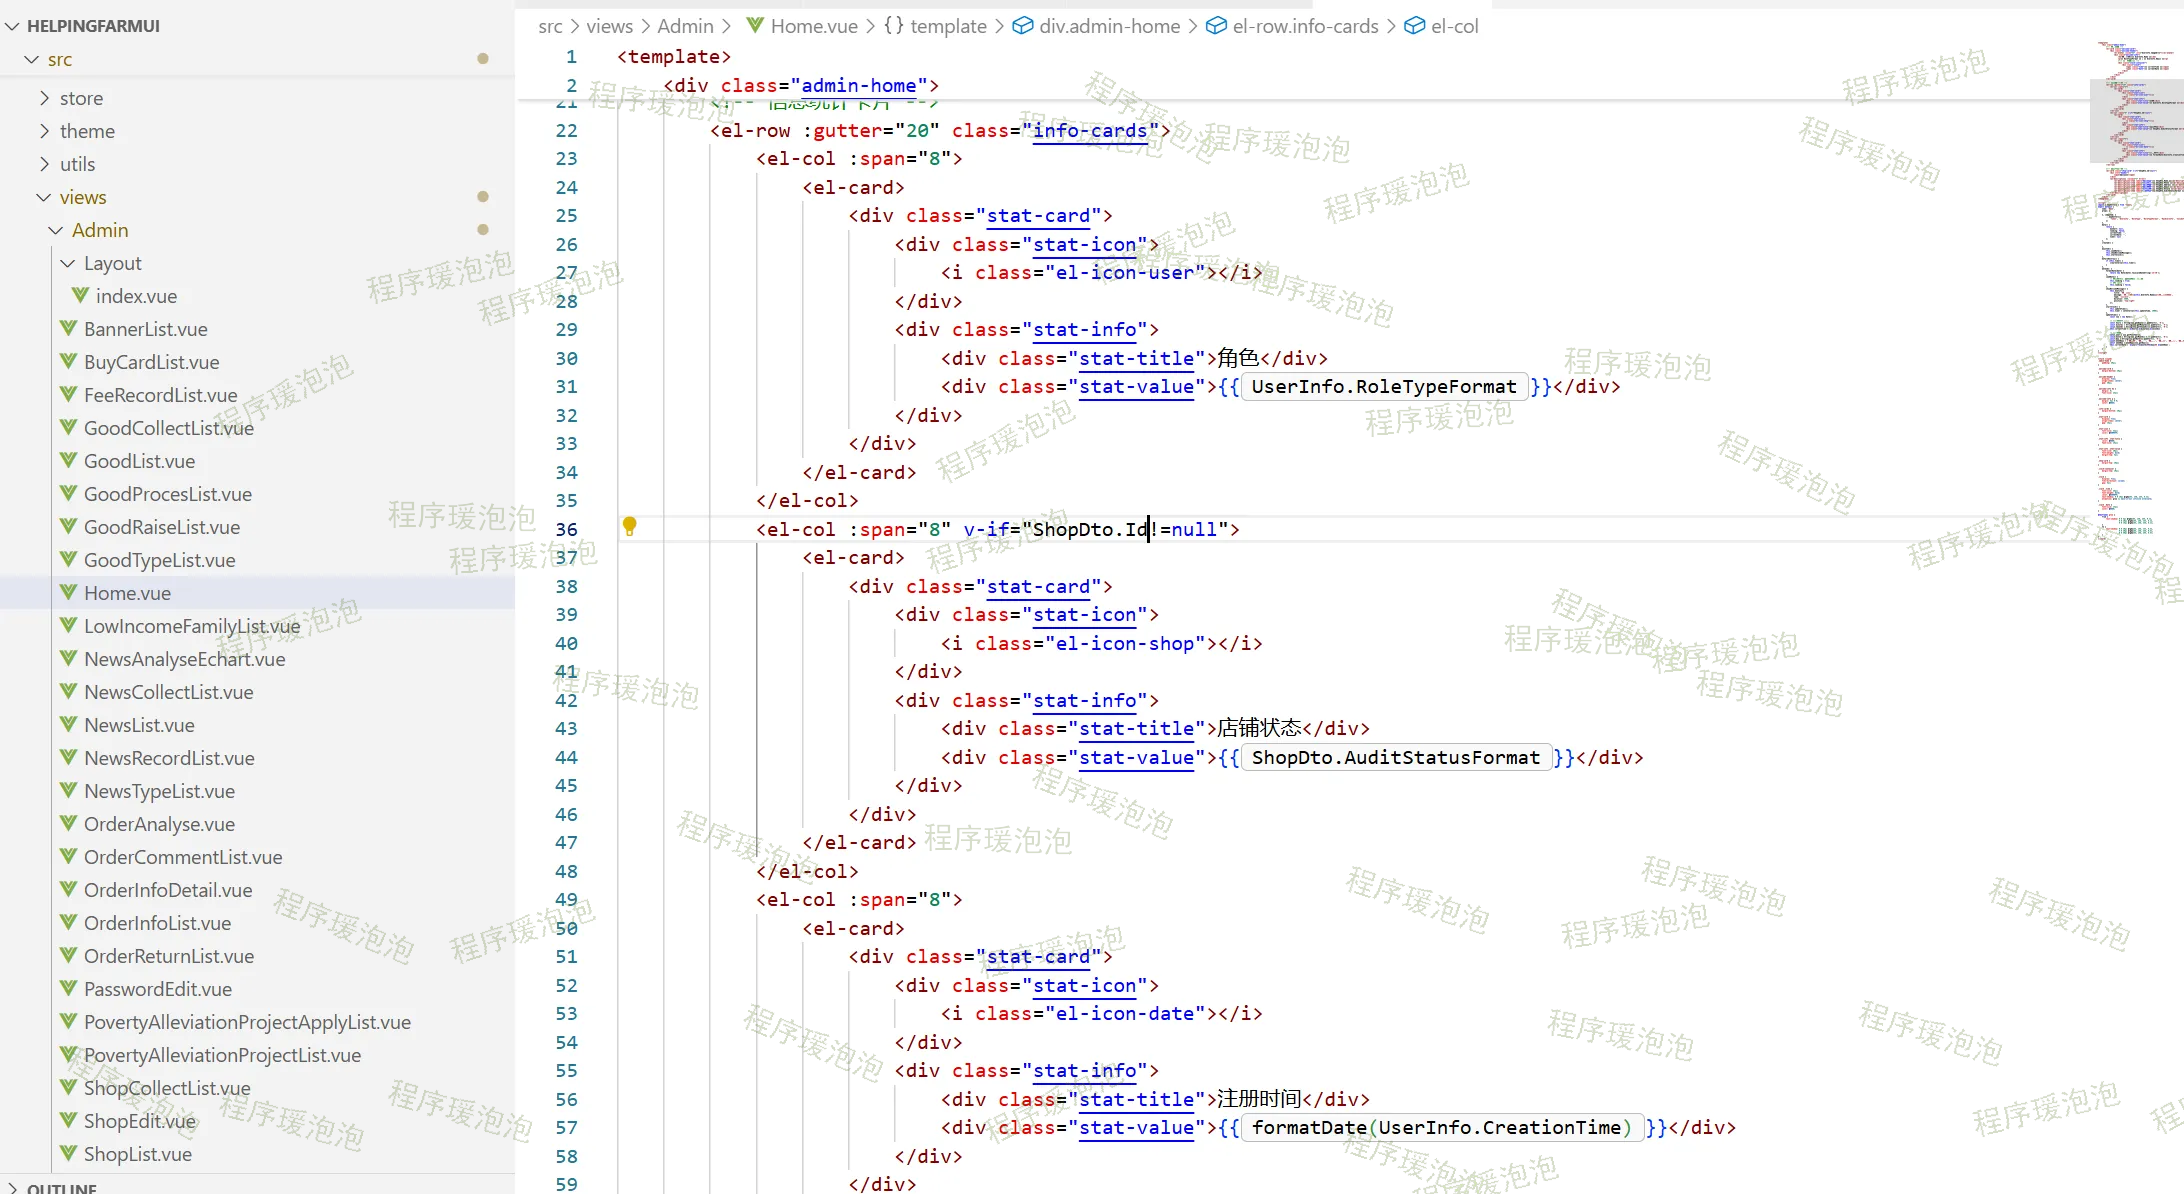Click the lightbulb quick-fix icon on line 36
This screenshot has height=1194, width=2184.
click(629, 526)
